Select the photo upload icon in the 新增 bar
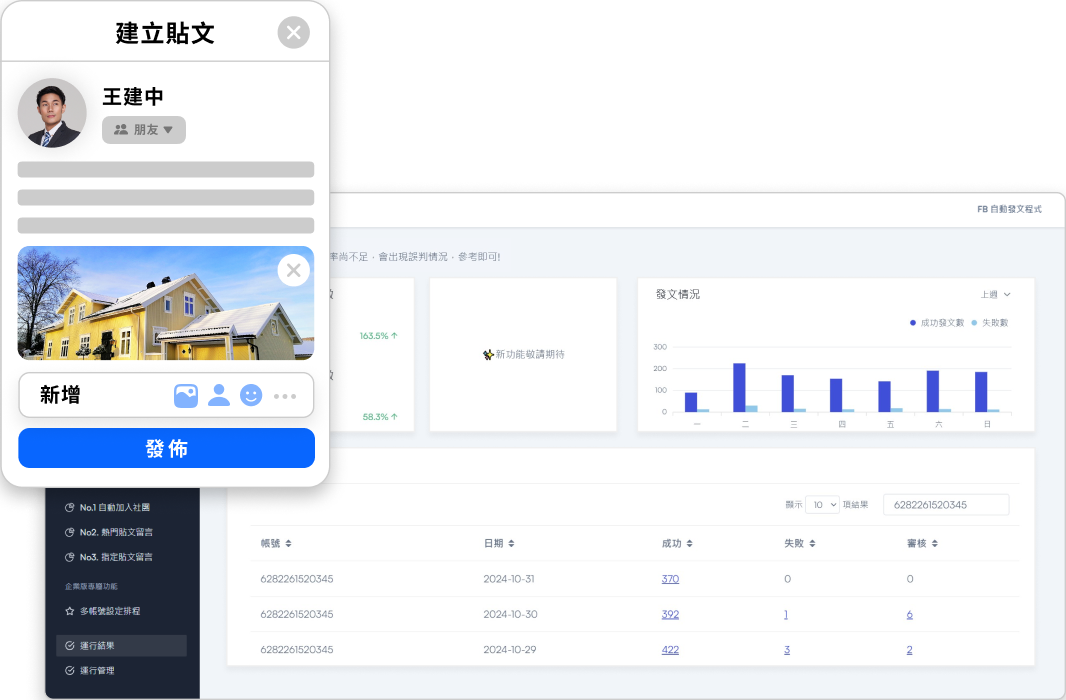This screenshot has width=1066, height=700. pyautogui.click(x=186, y=396)
